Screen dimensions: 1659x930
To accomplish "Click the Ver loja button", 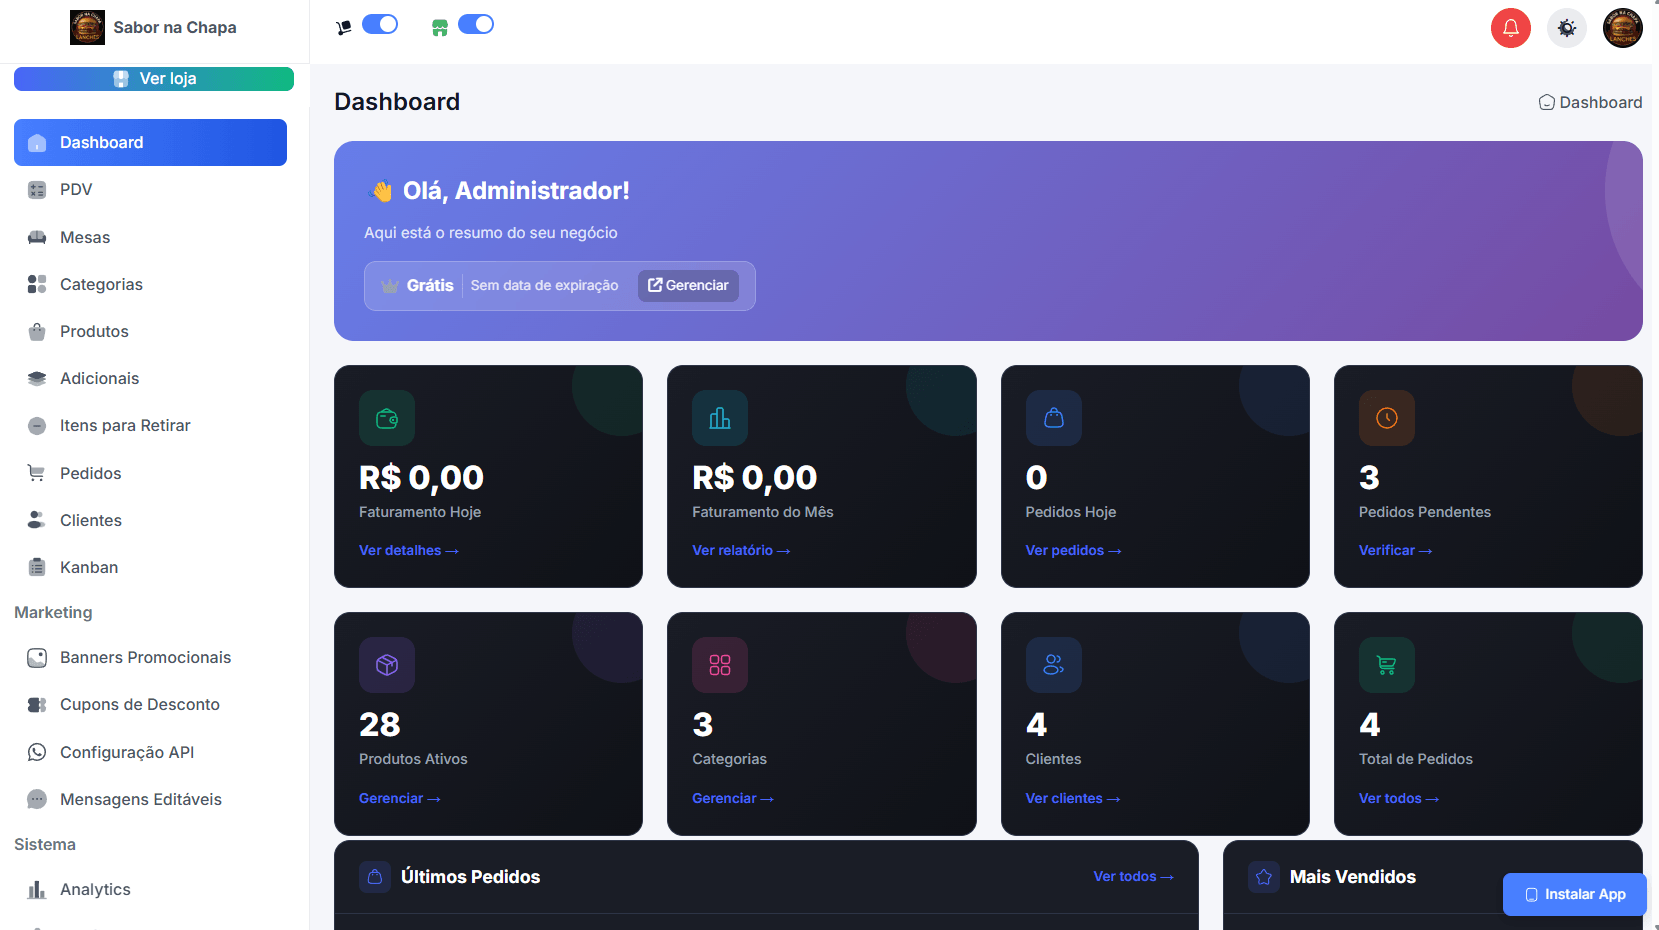I will 154,79.
